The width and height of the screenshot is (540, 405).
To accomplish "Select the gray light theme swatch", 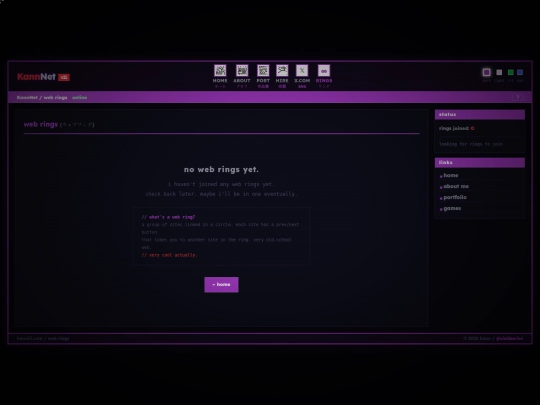I will pos(499,72).
